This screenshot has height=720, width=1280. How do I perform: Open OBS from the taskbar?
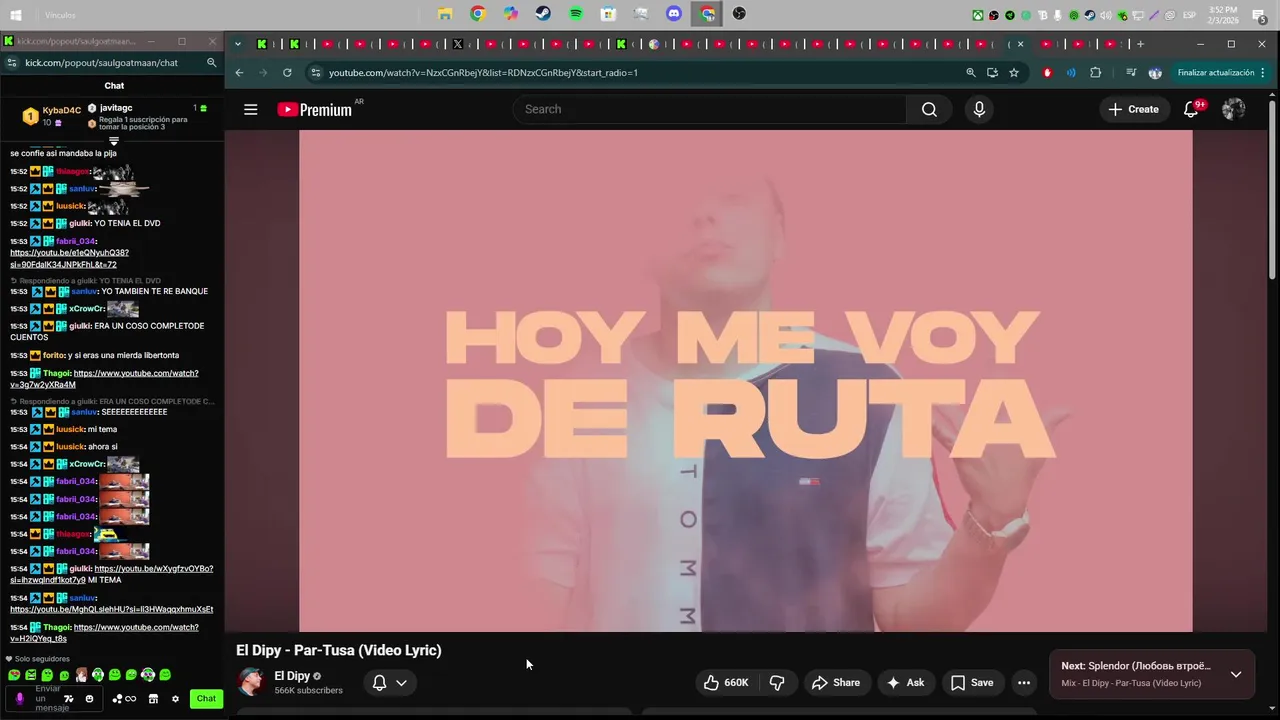(x=739, y=14)
